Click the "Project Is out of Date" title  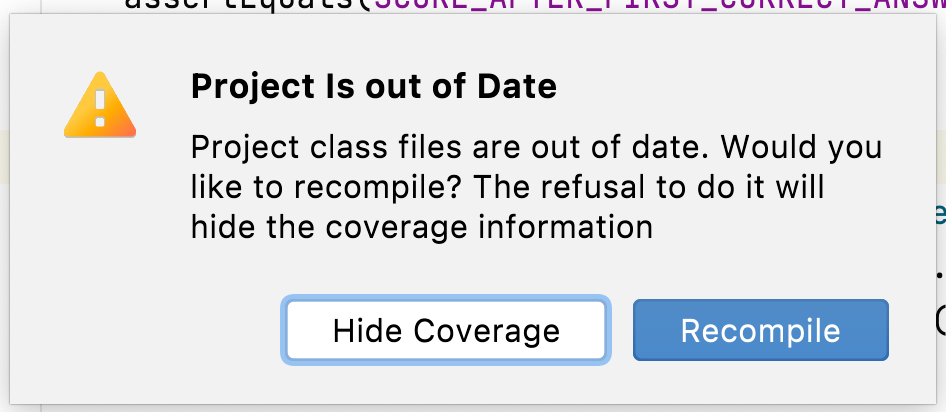(x=373, y=86)
